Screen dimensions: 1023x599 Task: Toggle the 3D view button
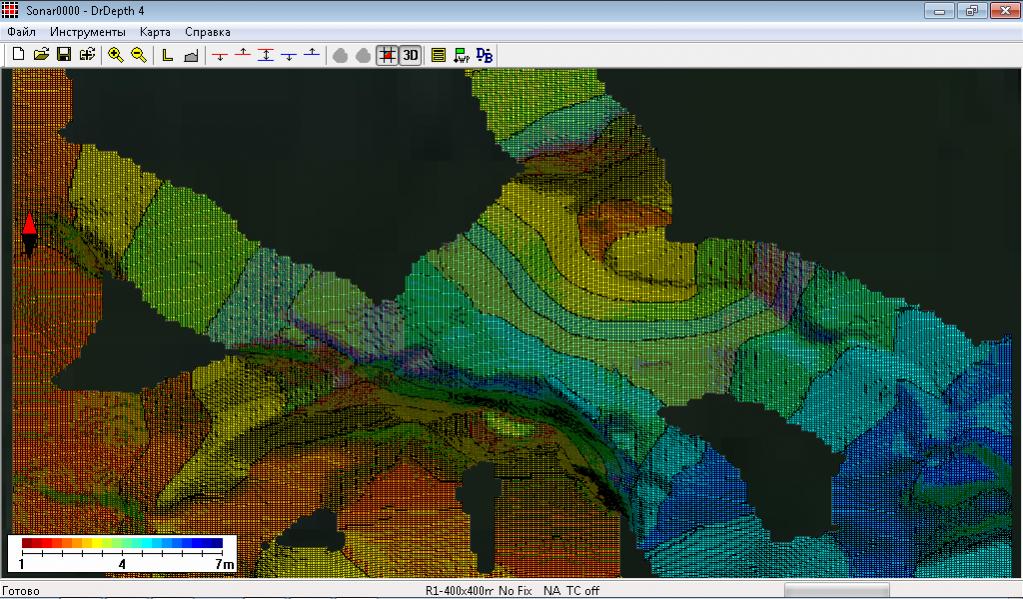(x=410, y=55)
